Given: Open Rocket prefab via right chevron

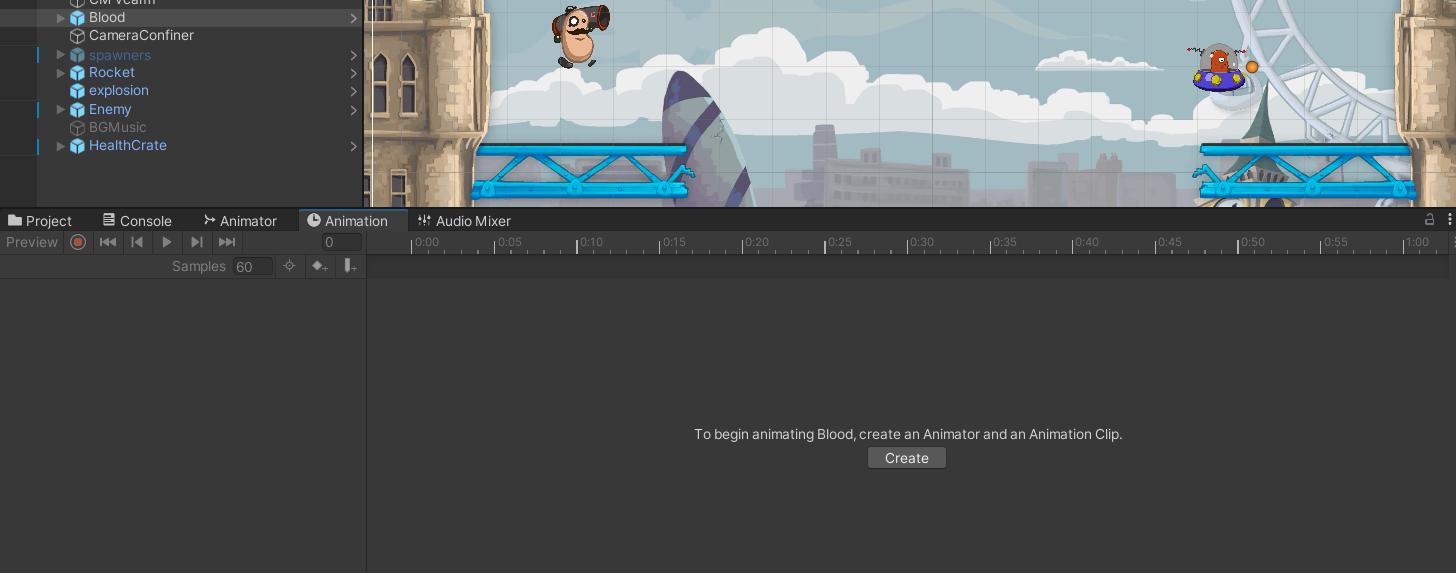Looking at the screenshot, I should click(353, 73).
